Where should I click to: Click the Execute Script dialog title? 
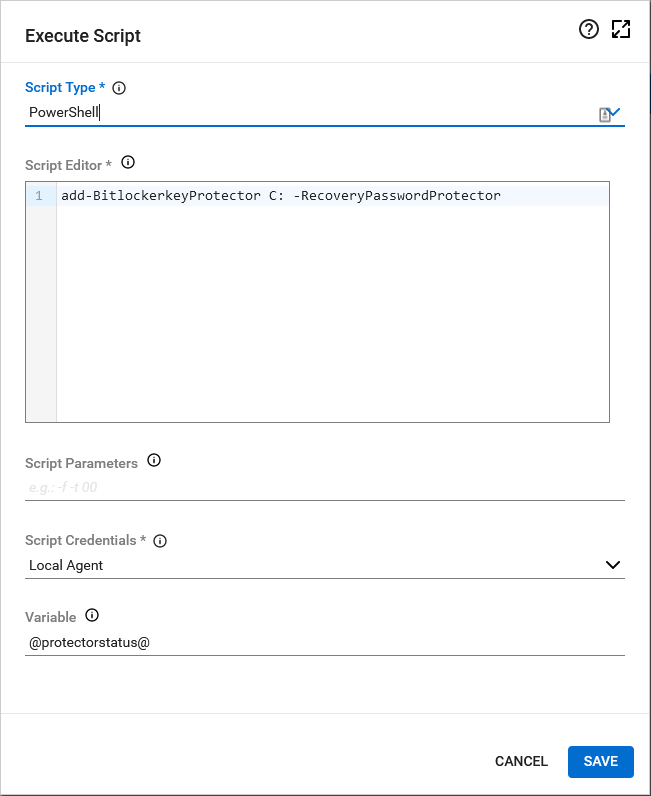(x=83, y=36)
